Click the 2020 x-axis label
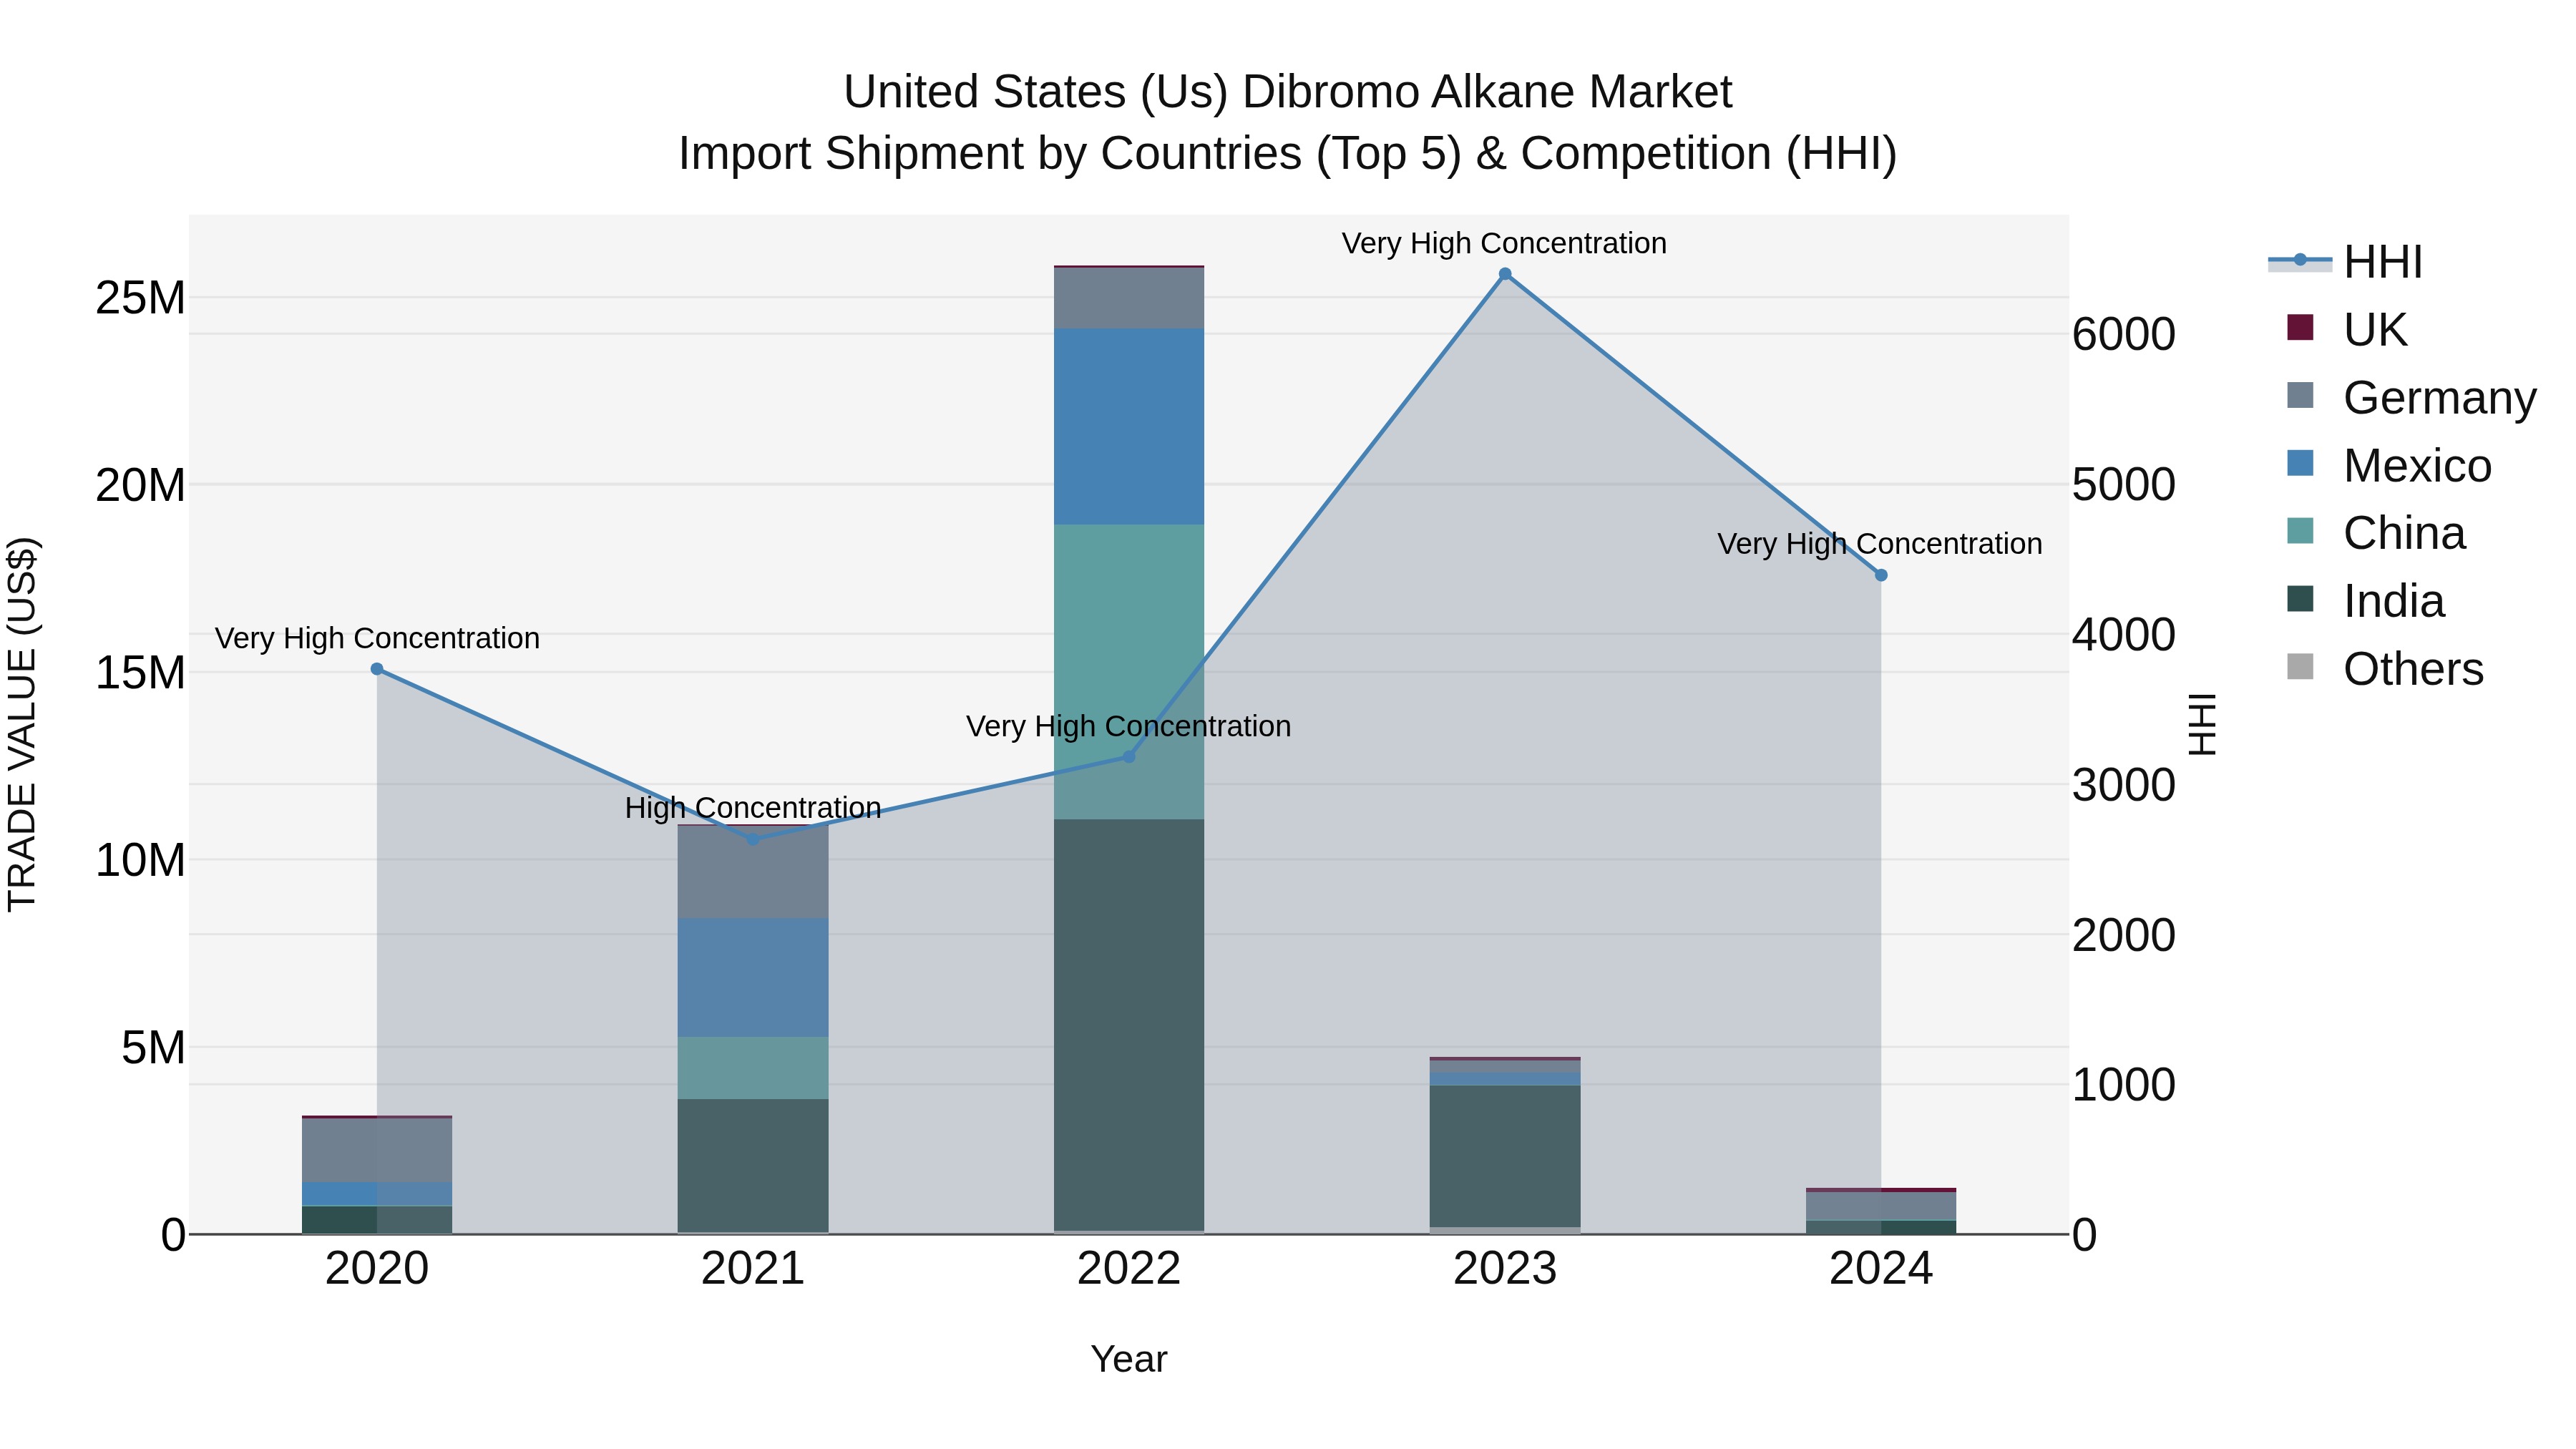Screen dimensions: 2576x1449 pyautogui.click(x=377, y=1269)
